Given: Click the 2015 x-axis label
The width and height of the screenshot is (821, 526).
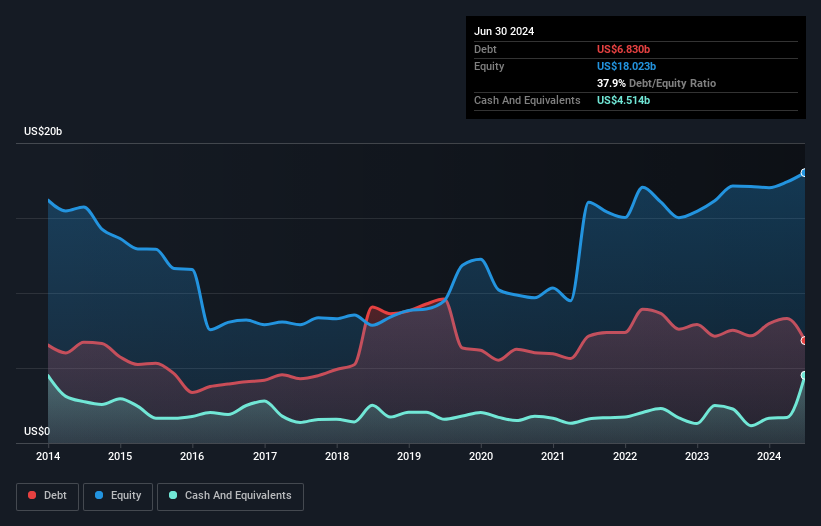Looking at the screenshot, I should pyautogui.click(x=120, y=456).
